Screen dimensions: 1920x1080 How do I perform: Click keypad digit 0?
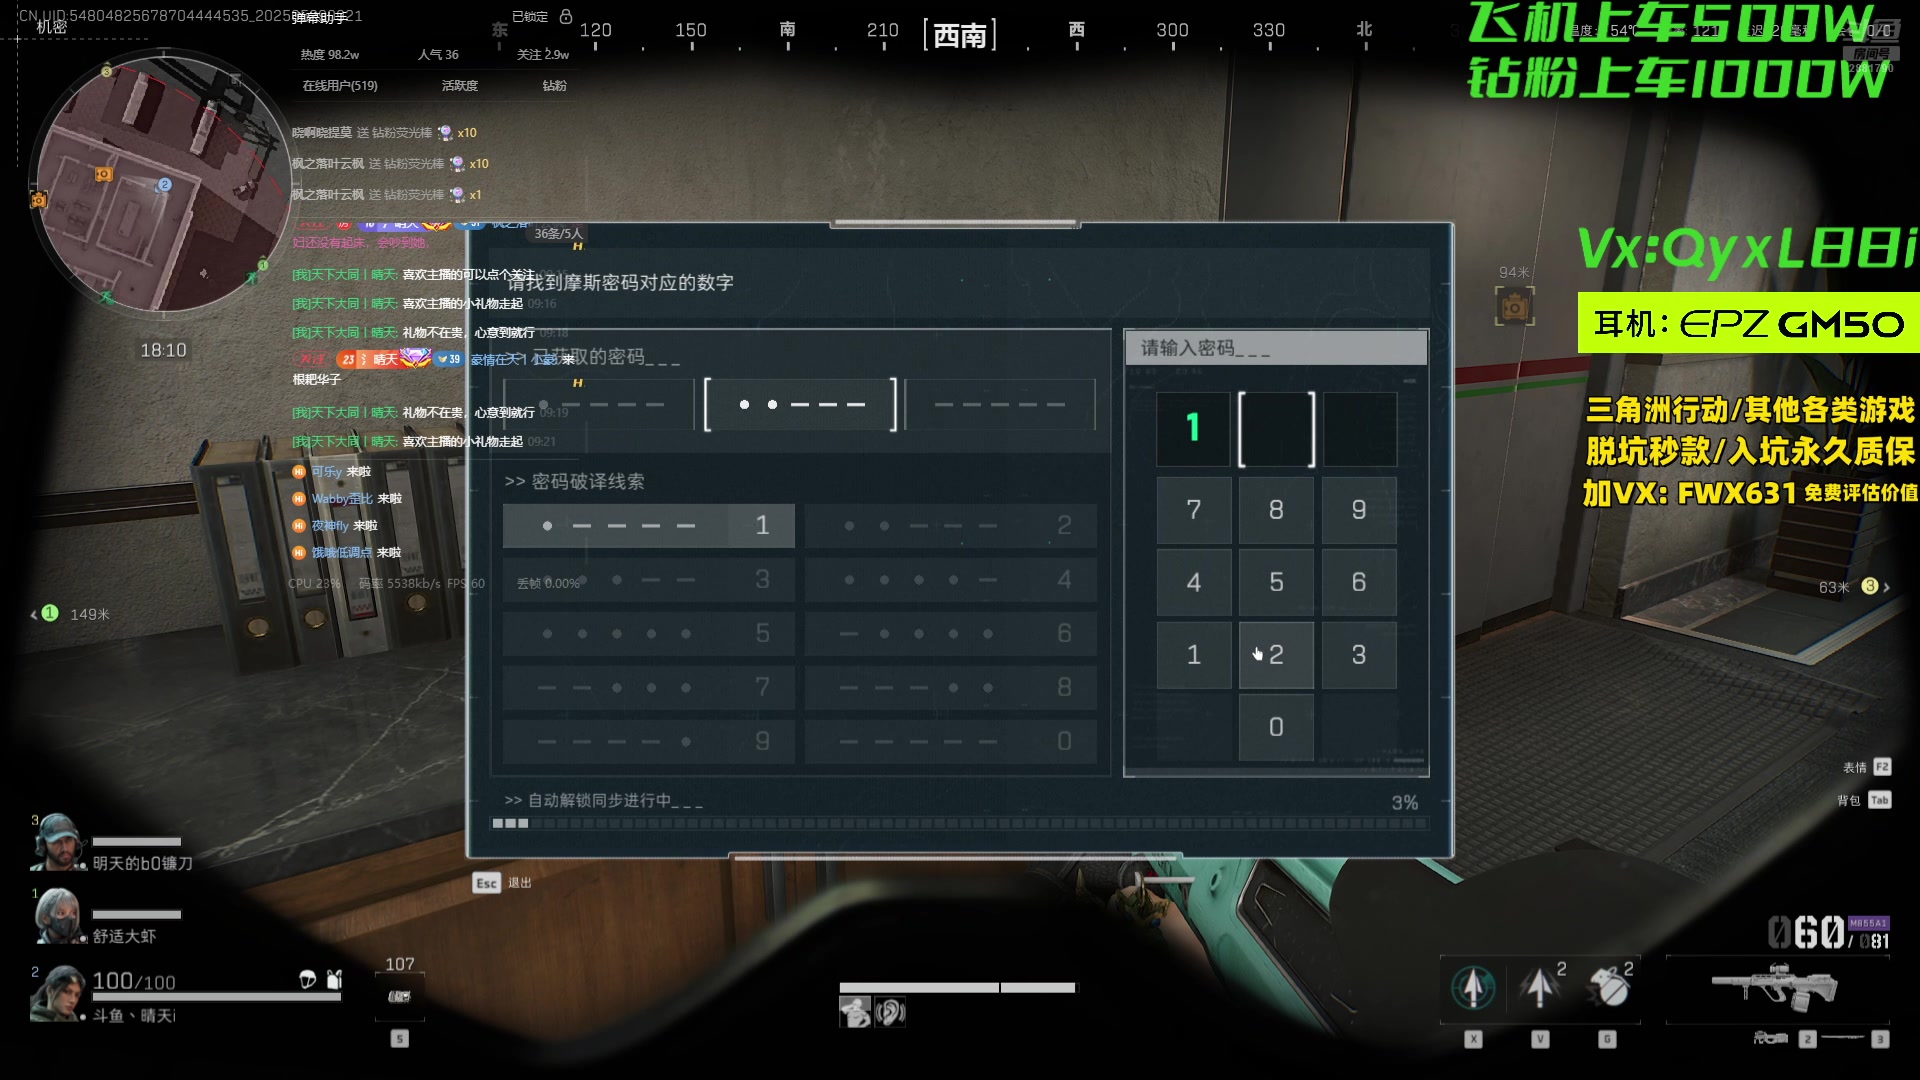pyautogui.click(x=1276, y=727)
